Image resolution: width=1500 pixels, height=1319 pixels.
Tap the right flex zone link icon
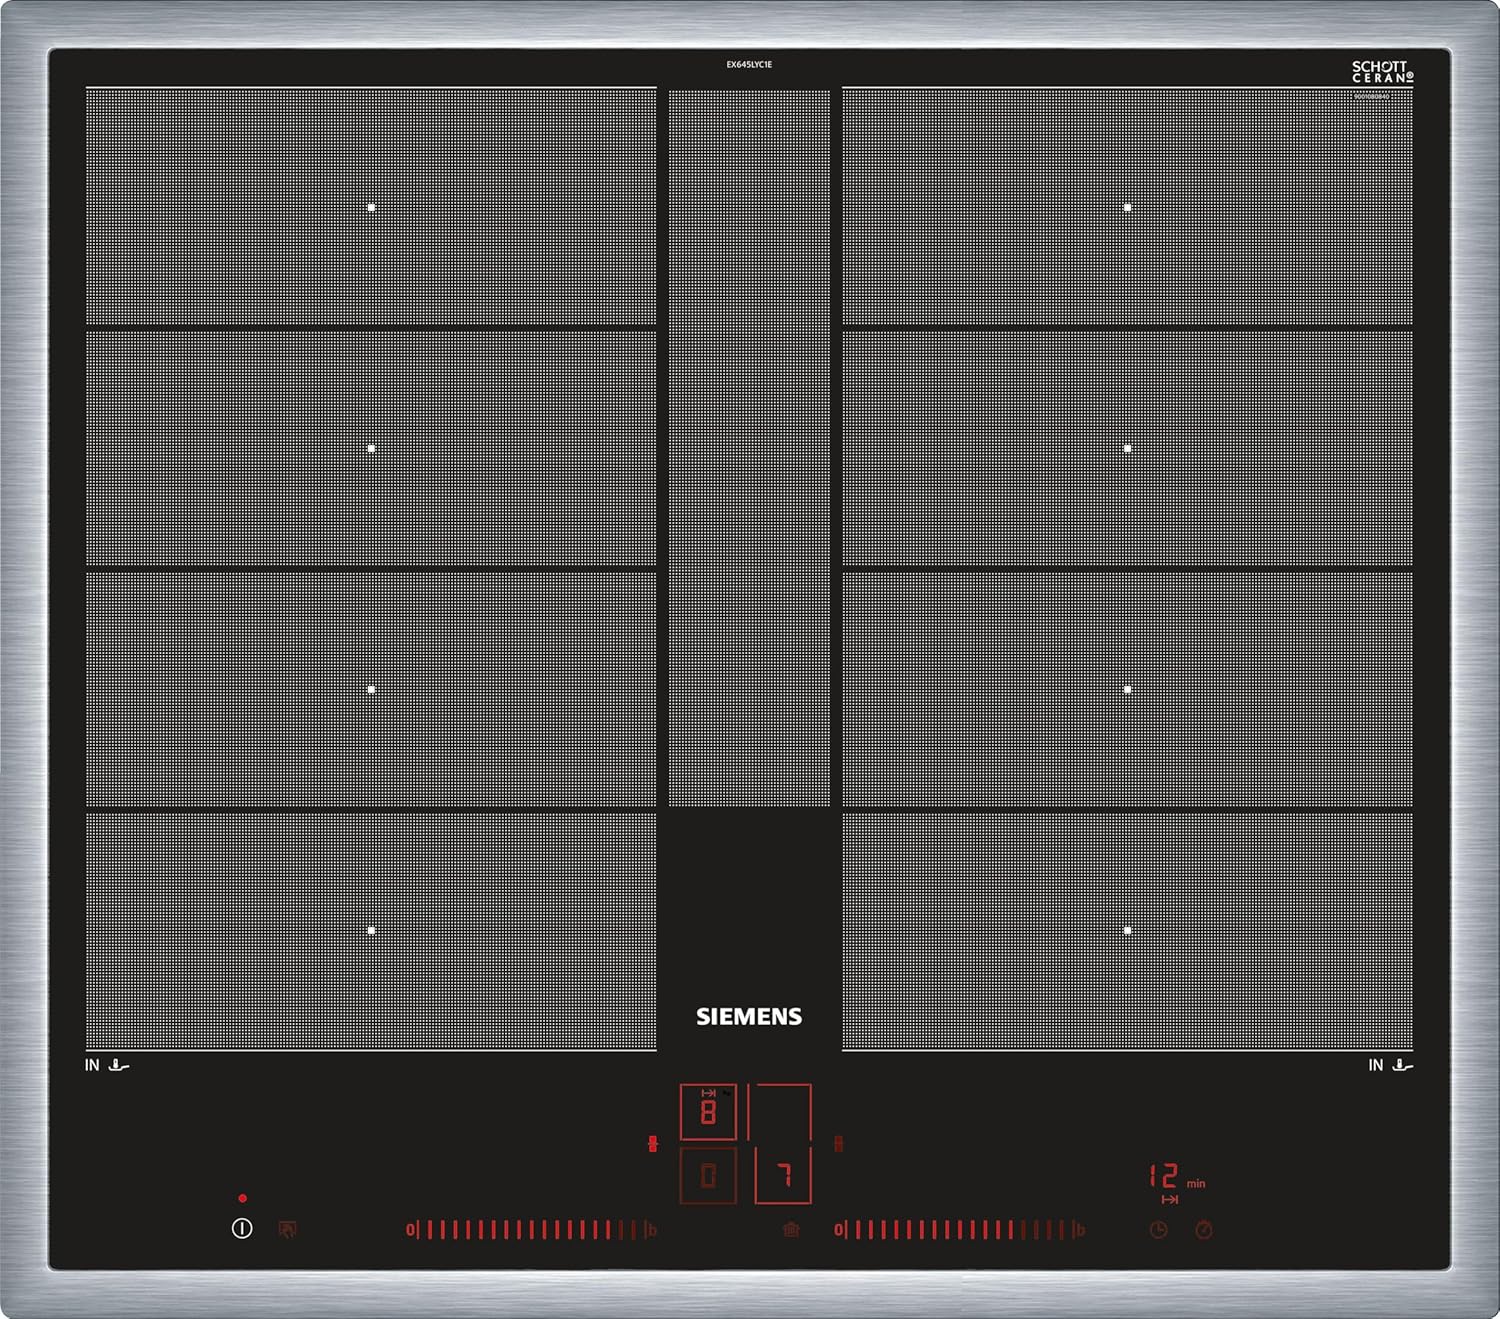tap(838, 1144)
